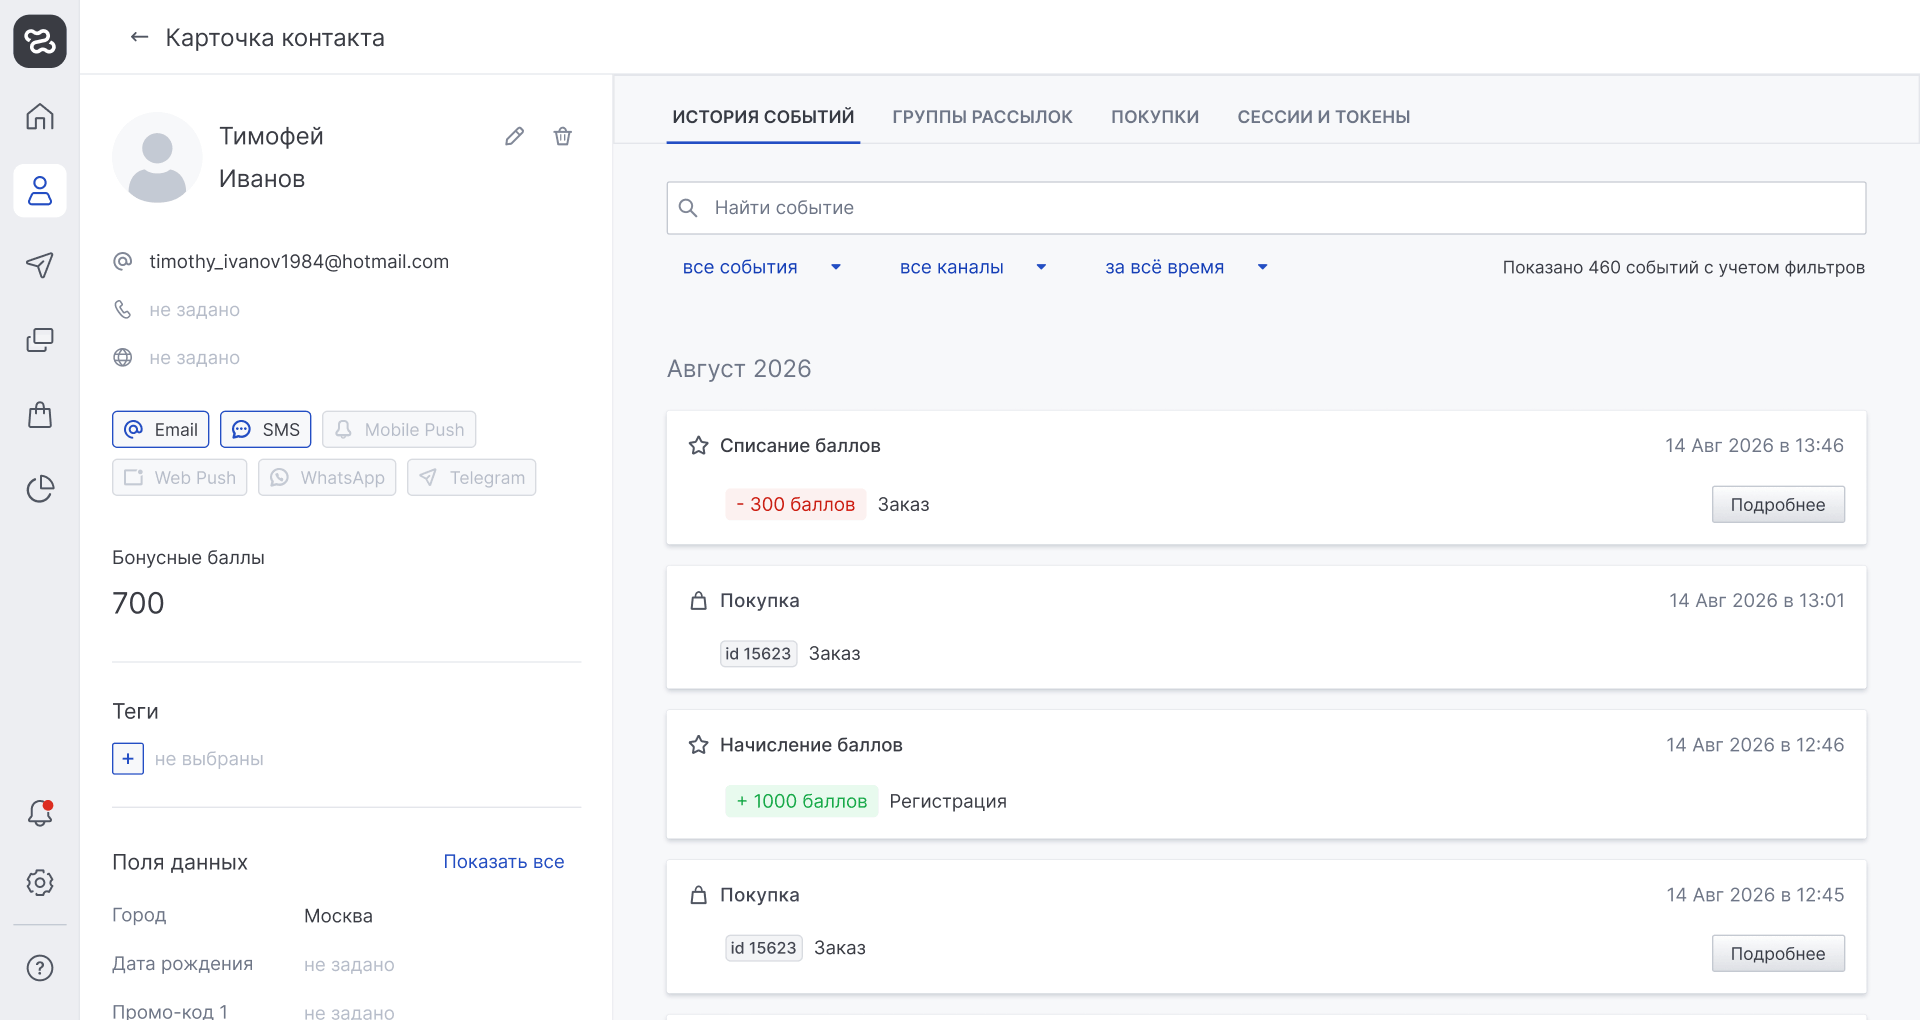
Task: Focus the 'Найти событие' search field
Action: (x=1266, y=208)
